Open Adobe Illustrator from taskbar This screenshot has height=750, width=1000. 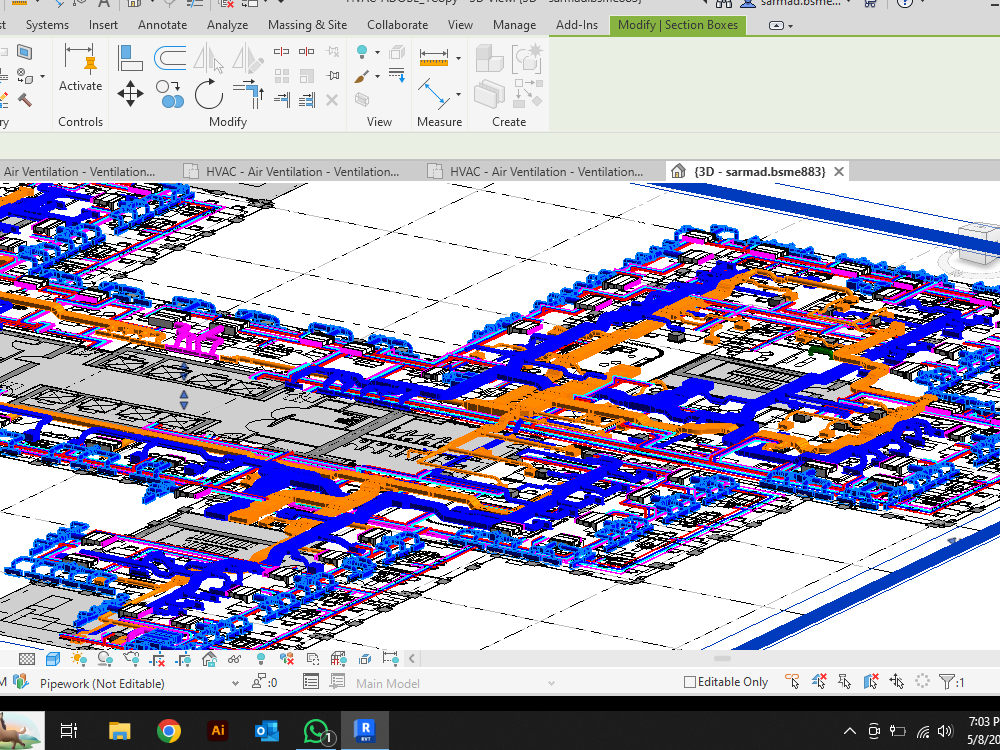pos(217,730)
